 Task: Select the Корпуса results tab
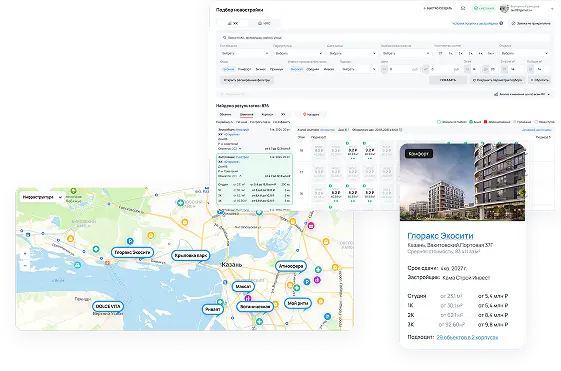pyautogui.click(x=267, y=114)
